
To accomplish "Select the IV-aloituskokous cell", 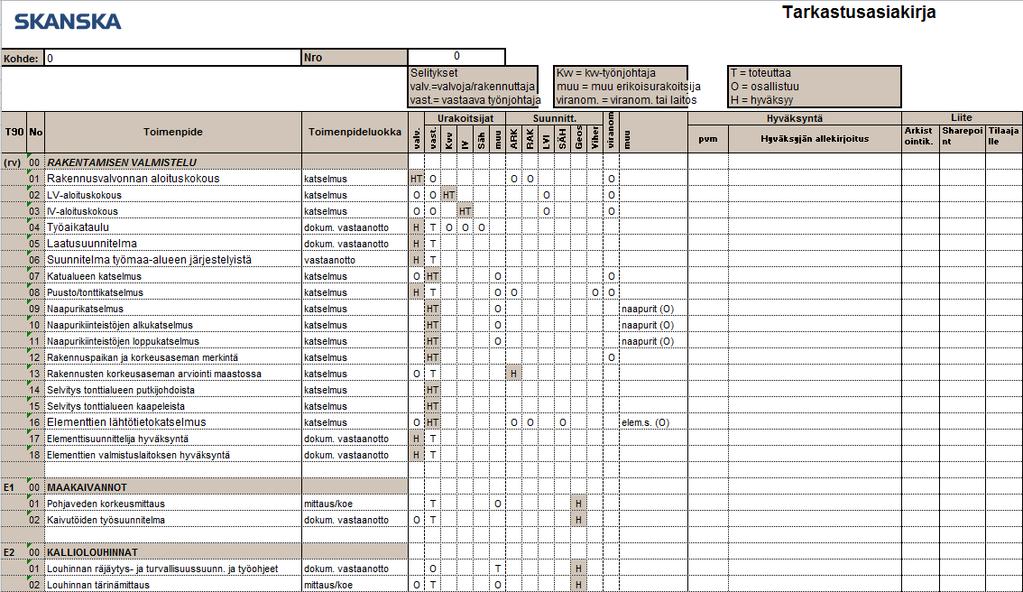I will click(x=173, y=211).
